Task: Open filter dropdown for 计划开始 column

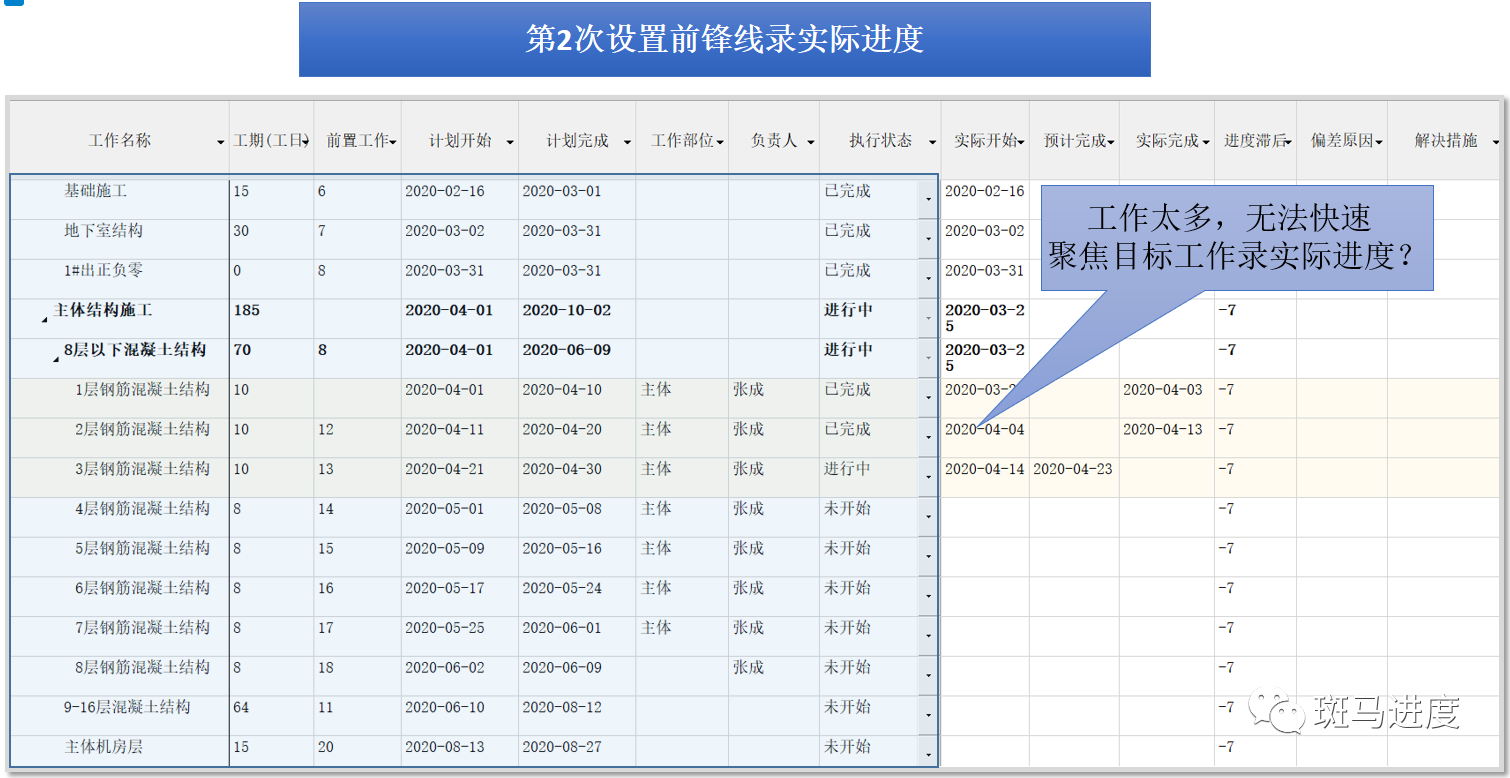Action: [x=510, y=143]
